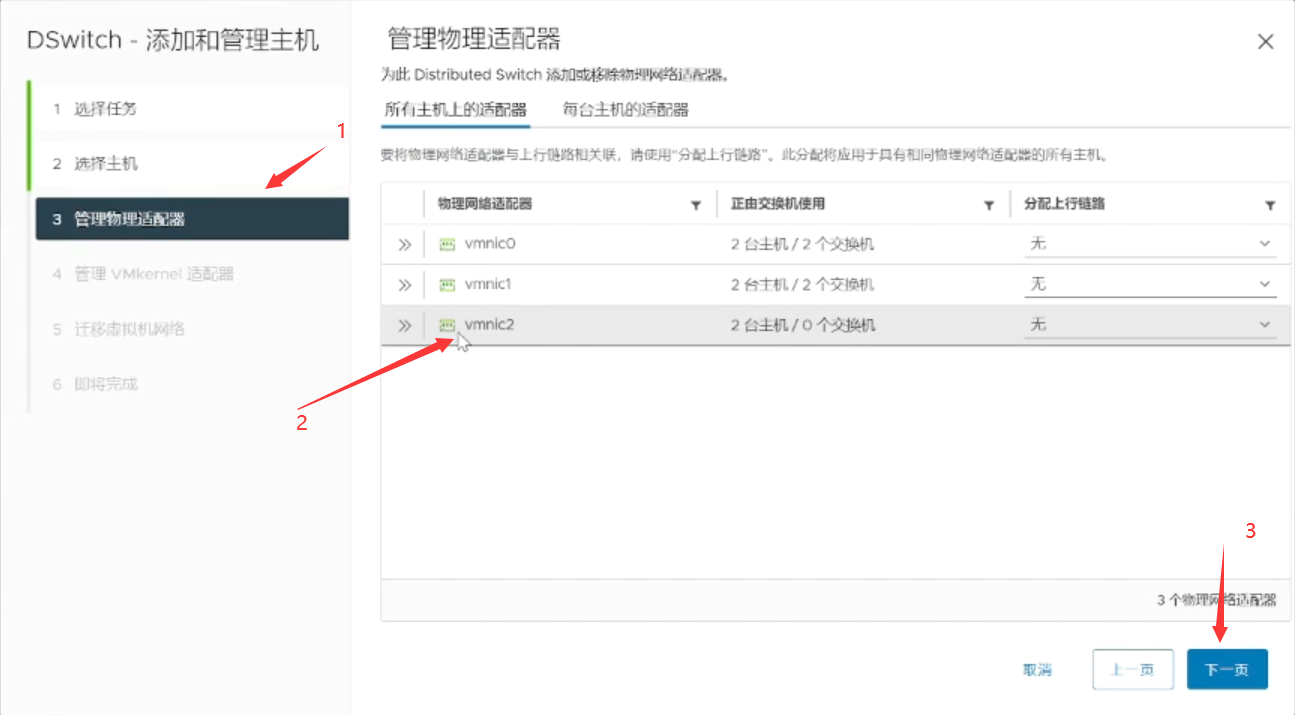Expand the vmnic1 row details
This screenshot has height=715, width=1295.
[404, 285]
